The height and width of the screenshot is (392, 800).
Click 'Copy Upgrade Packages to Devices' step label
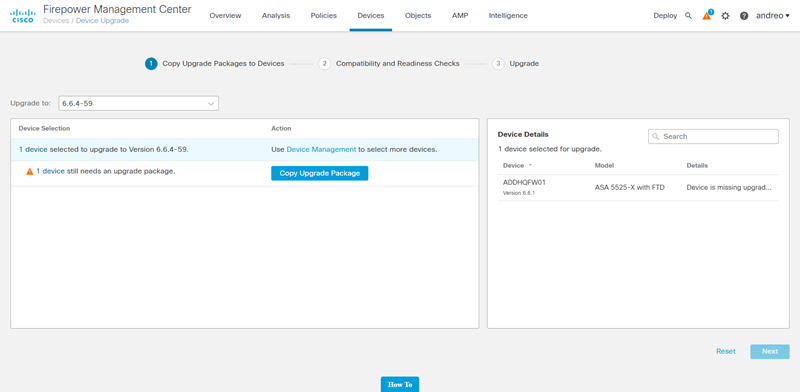223,64
